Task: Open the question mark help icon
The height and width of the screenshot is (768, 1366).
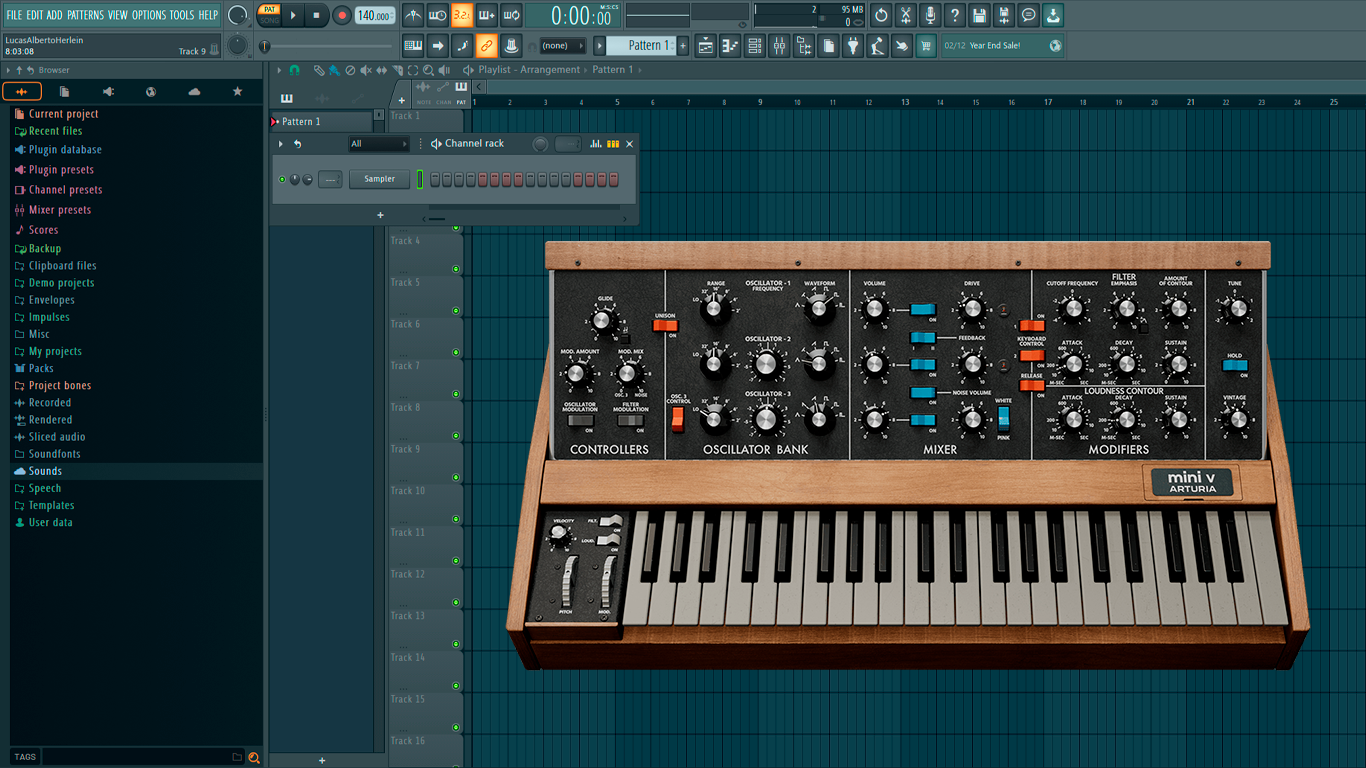Action: (x=955, y=15)
